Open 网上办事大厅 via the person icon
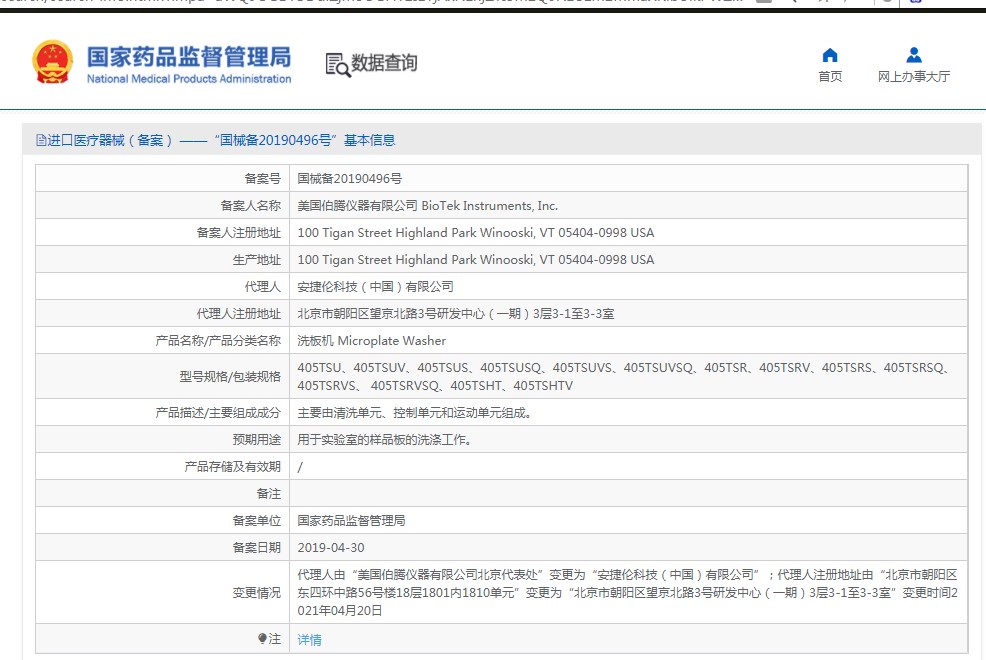 [x=914, y=55]
